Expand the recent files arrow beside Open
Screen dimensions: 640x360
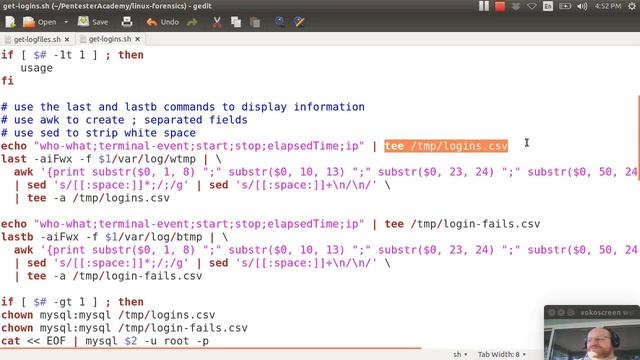66,22
